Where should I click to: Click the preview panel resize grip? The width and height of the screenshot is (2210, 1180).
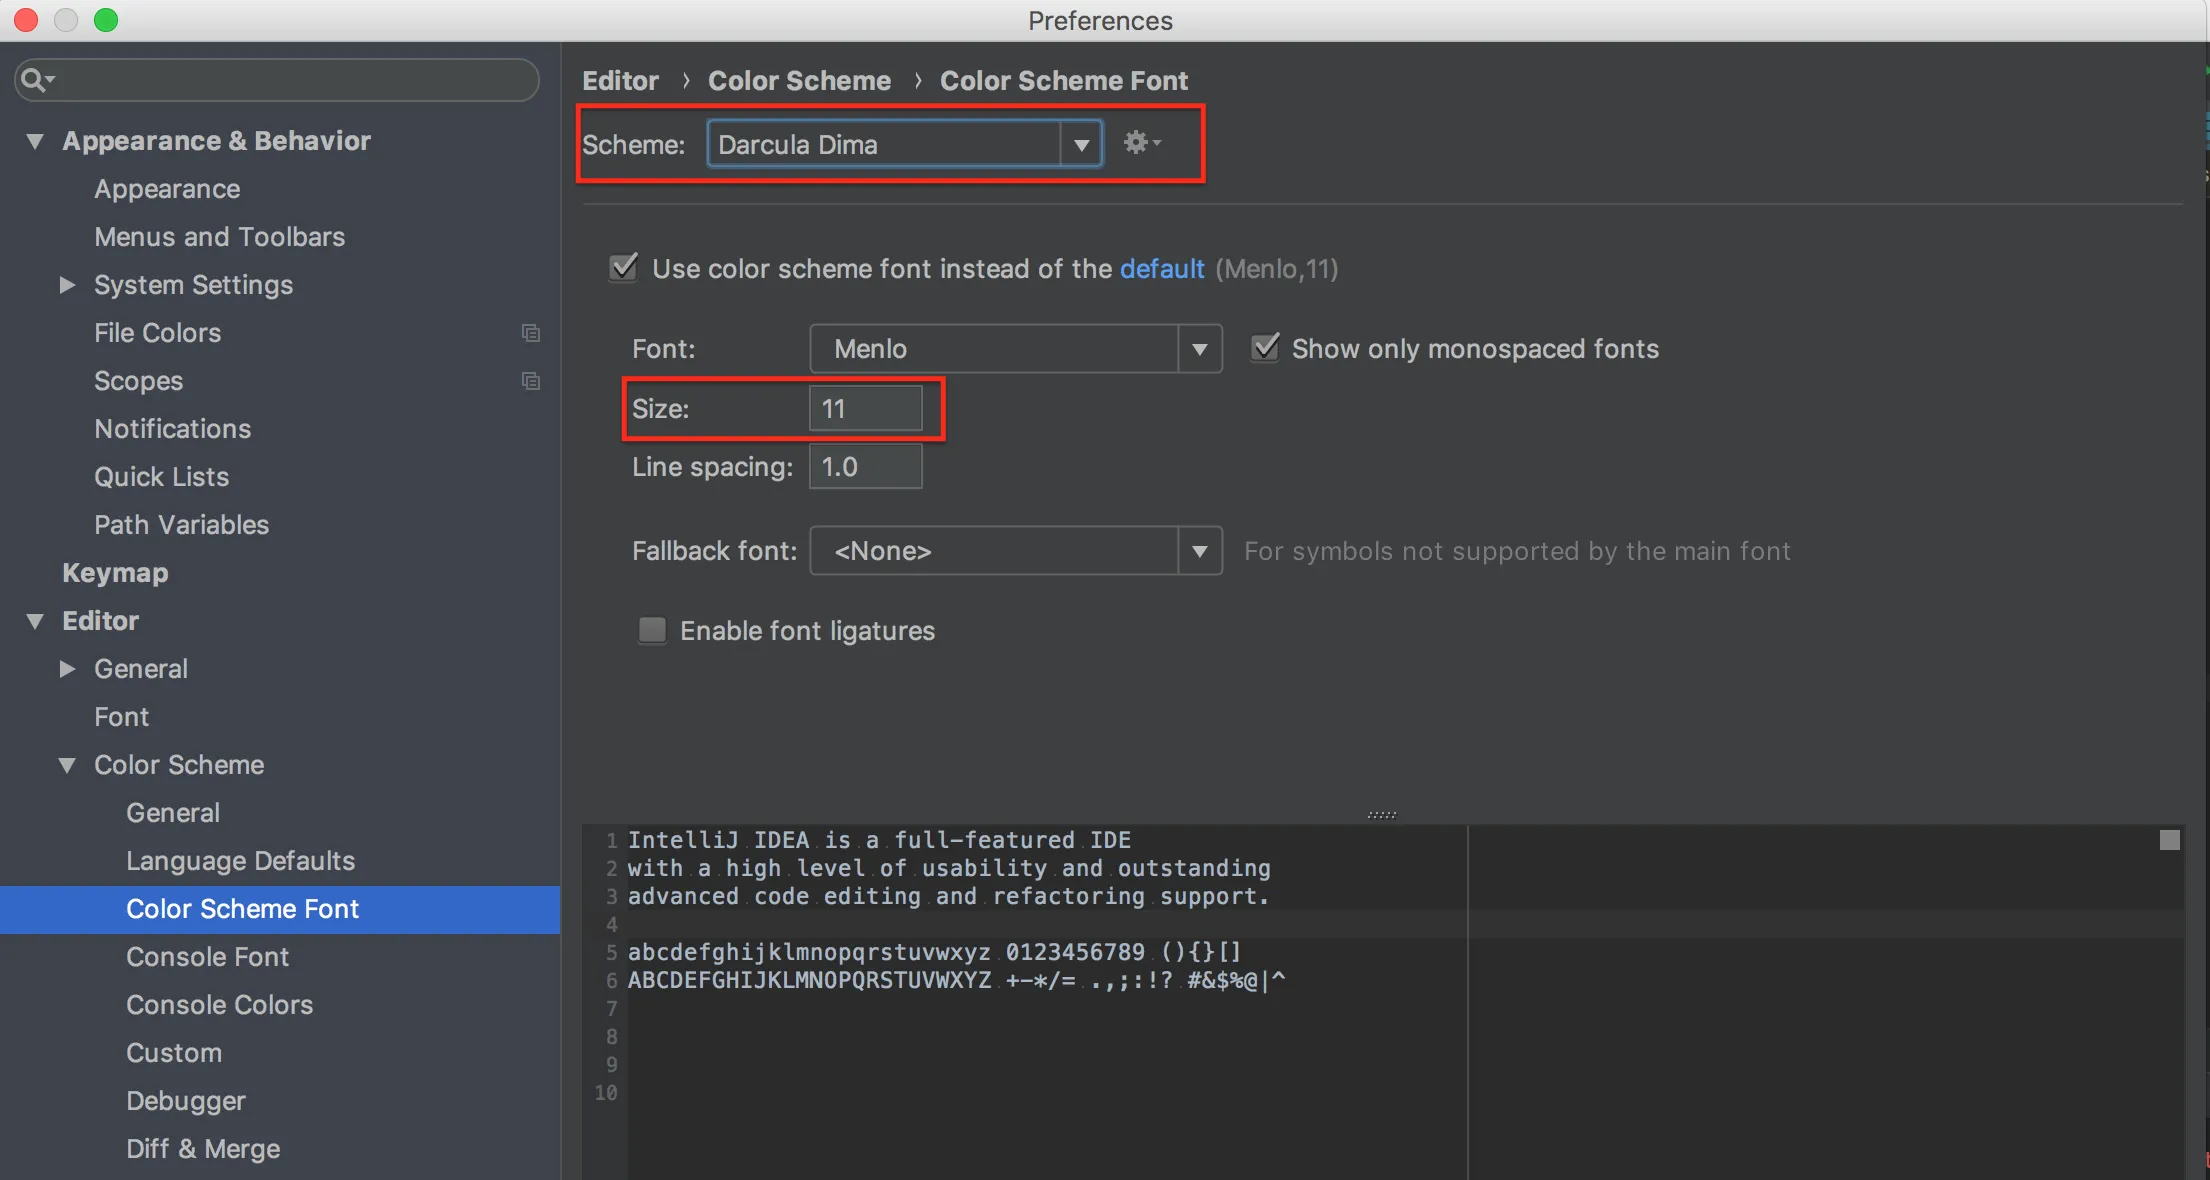point(1381,815)
